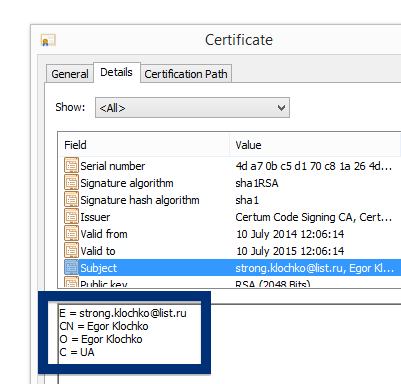Click the Signature hash algorithm row icon
This screenshot has height=384, width=401.
coord(71,200)
